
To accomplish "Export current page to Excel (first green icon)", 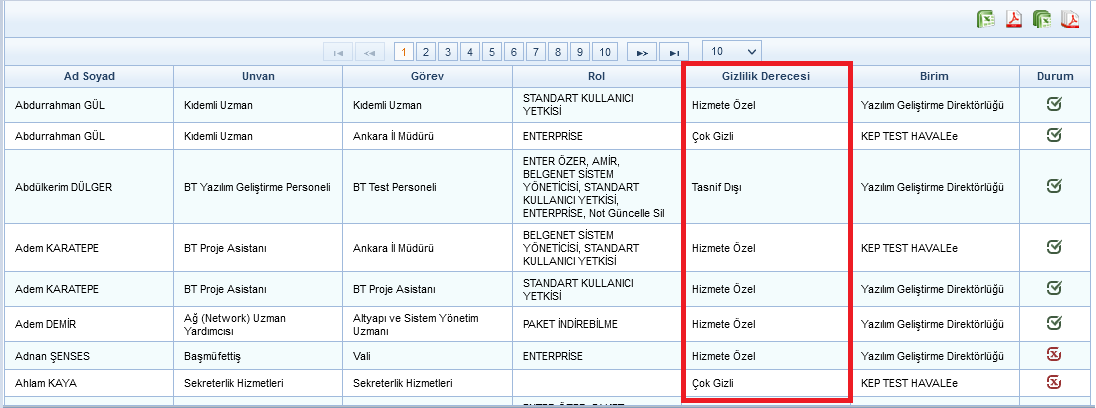I will [x=986, y=20].
